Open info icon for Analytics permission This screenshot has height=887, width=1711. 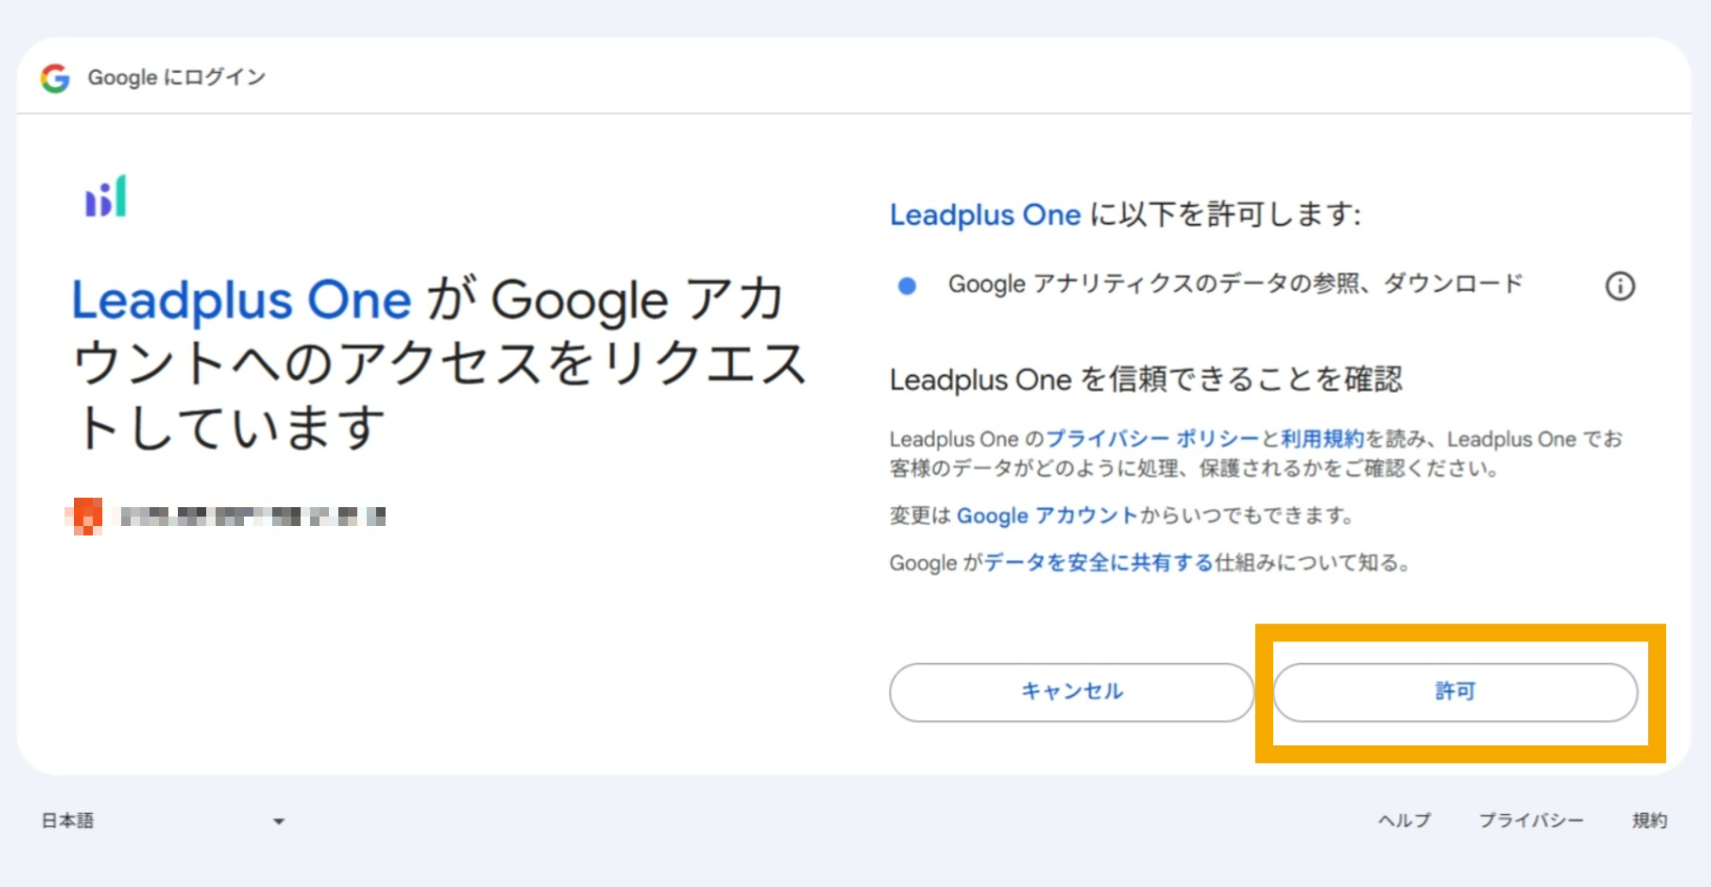pyautogui.click(x=1619, y=286)
